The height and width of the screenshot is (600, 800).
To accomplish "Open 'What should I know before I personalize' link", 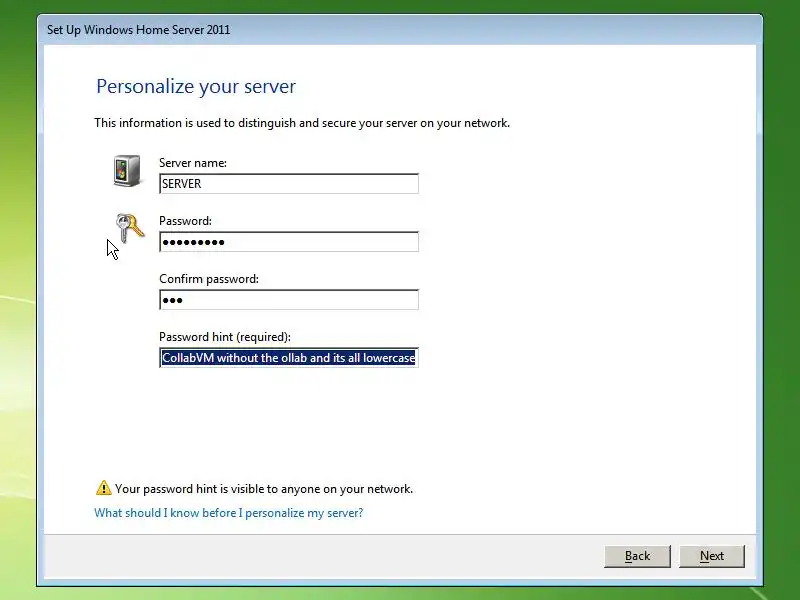I will 229,513.
